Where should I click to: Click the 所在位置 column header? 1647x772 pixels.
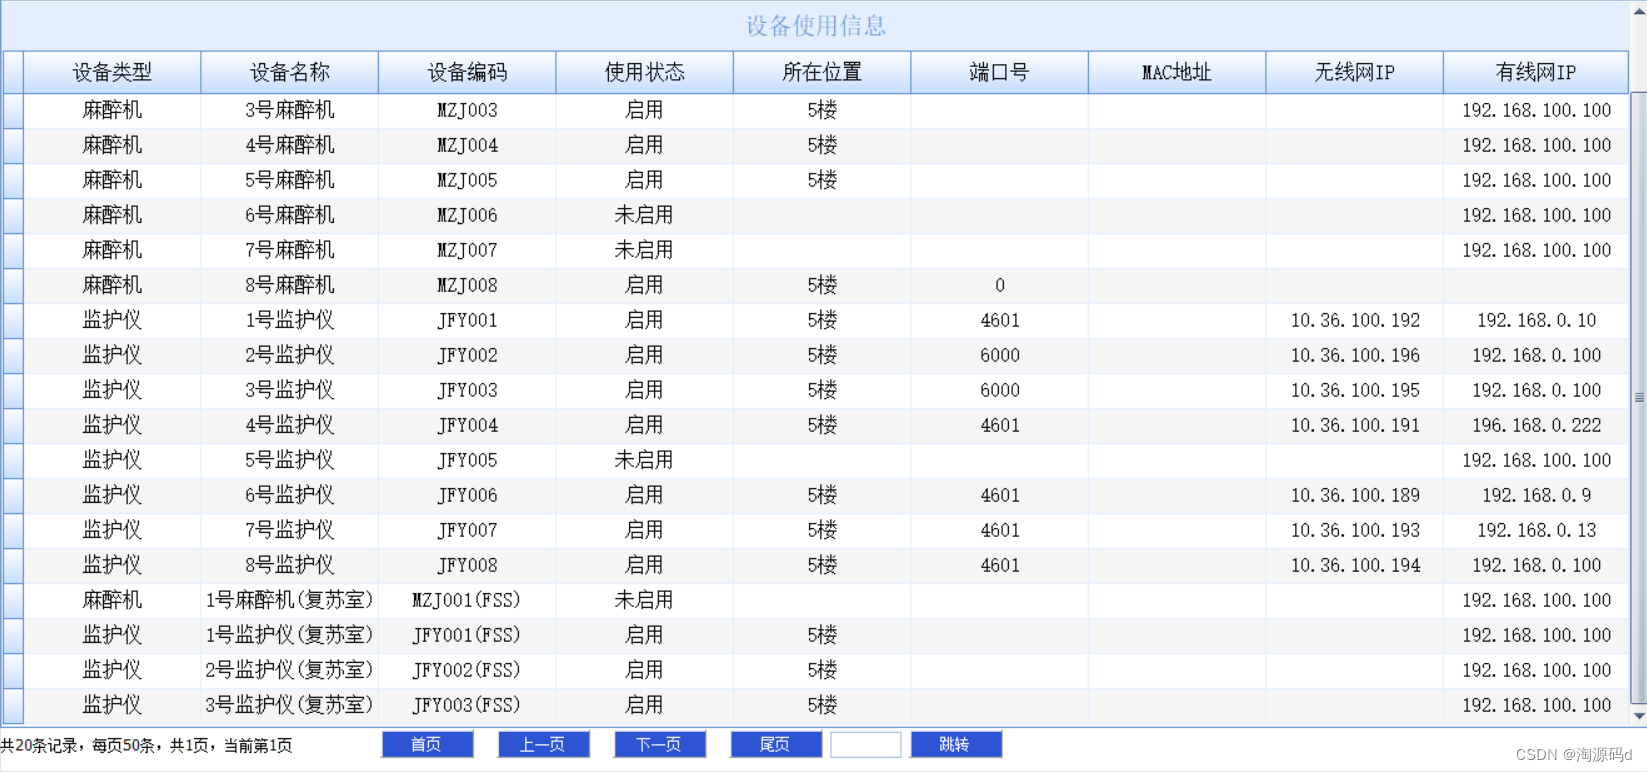tap(822, 72)
